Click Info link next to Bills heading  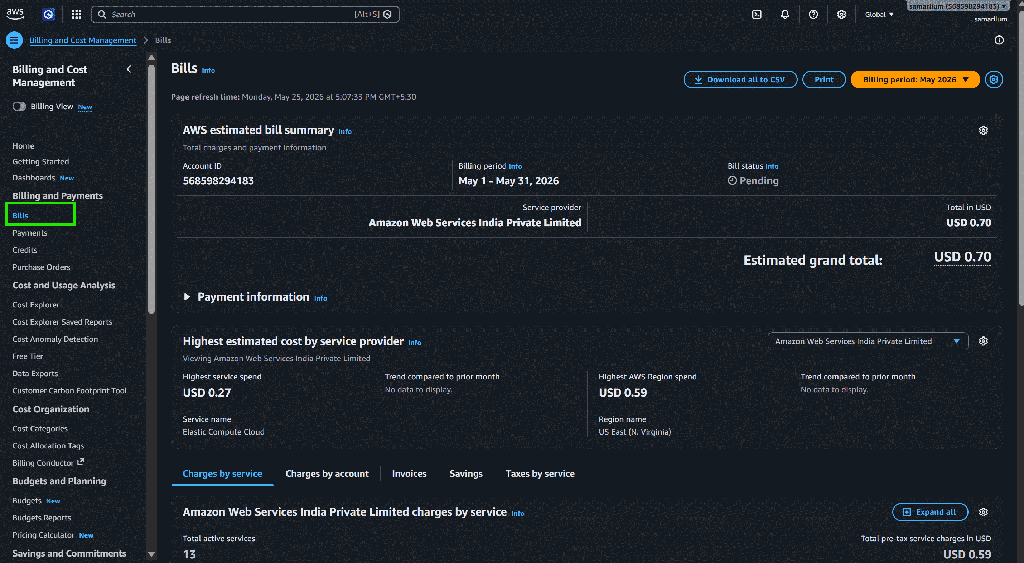(208, 70)
